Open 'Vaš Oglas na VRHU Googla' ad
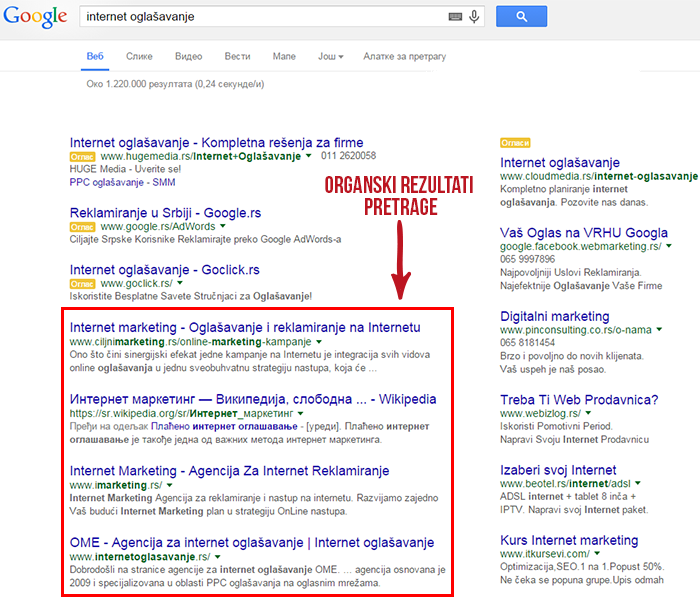 pos(584,233)
